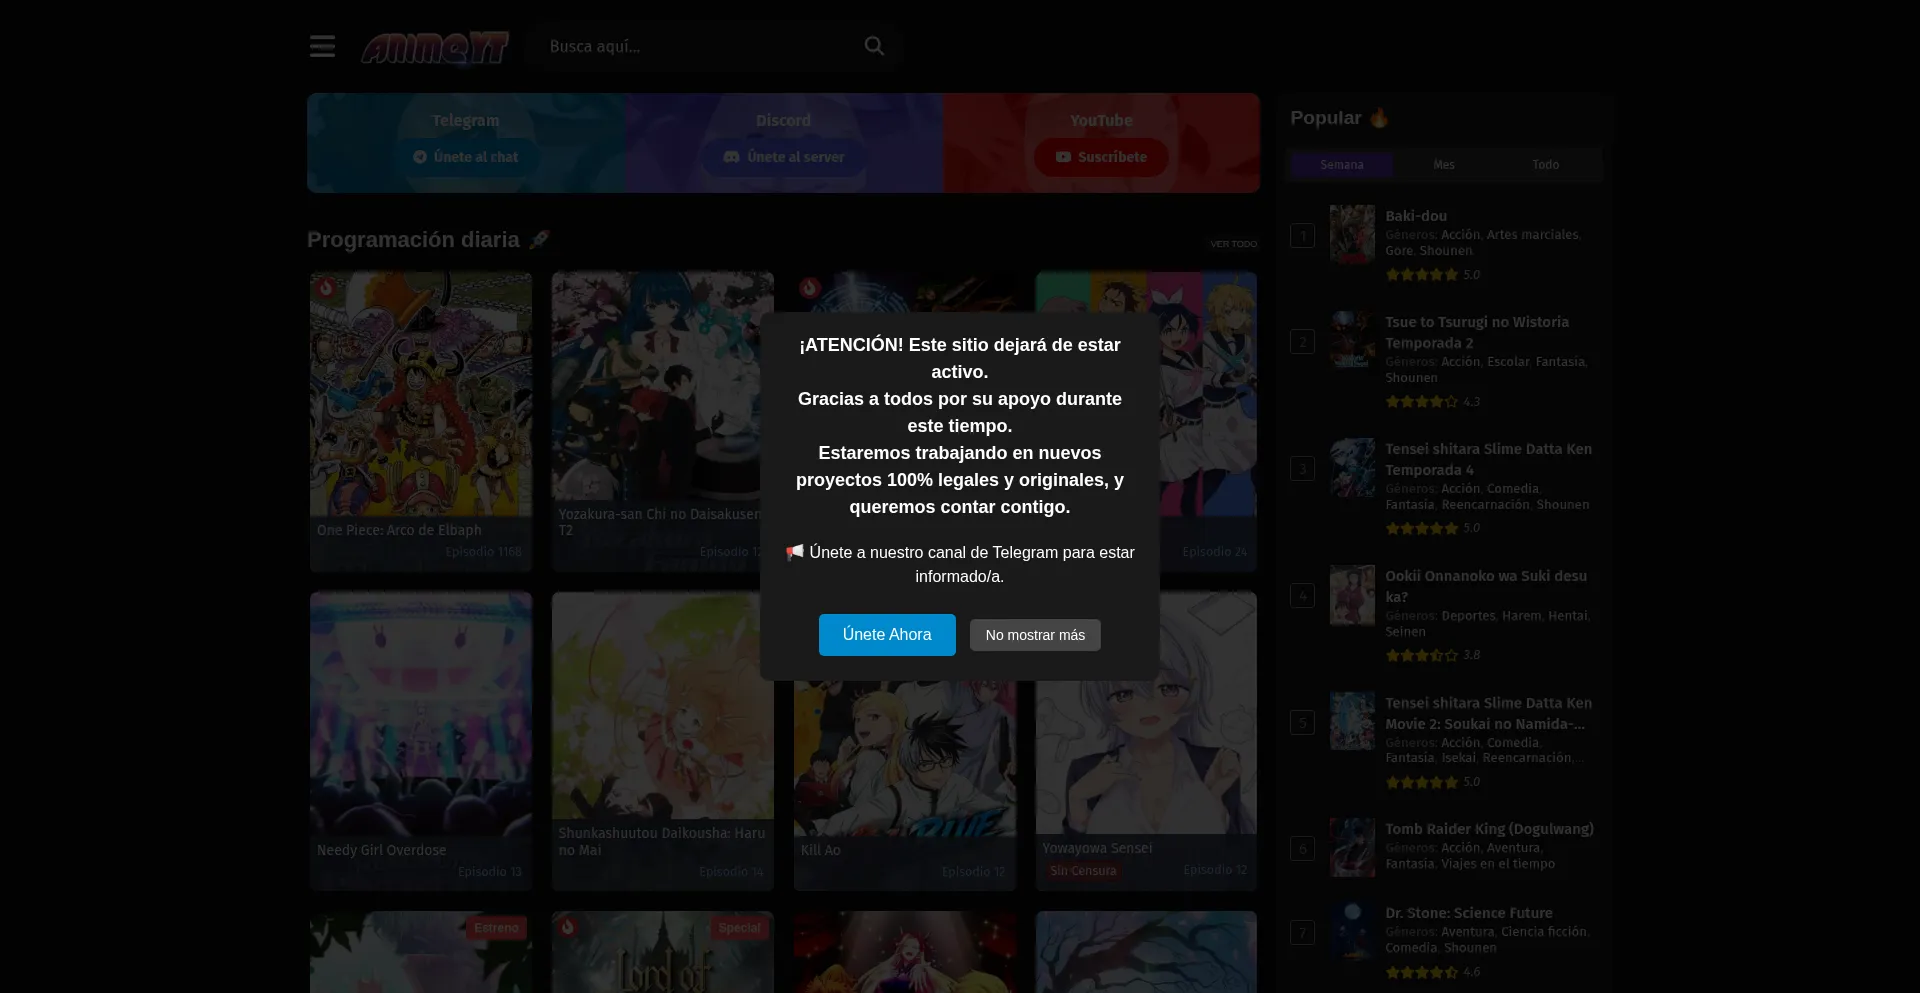Click 'Ciencia ficción' genre under Dr. Stone

(x=1543, y=932)
